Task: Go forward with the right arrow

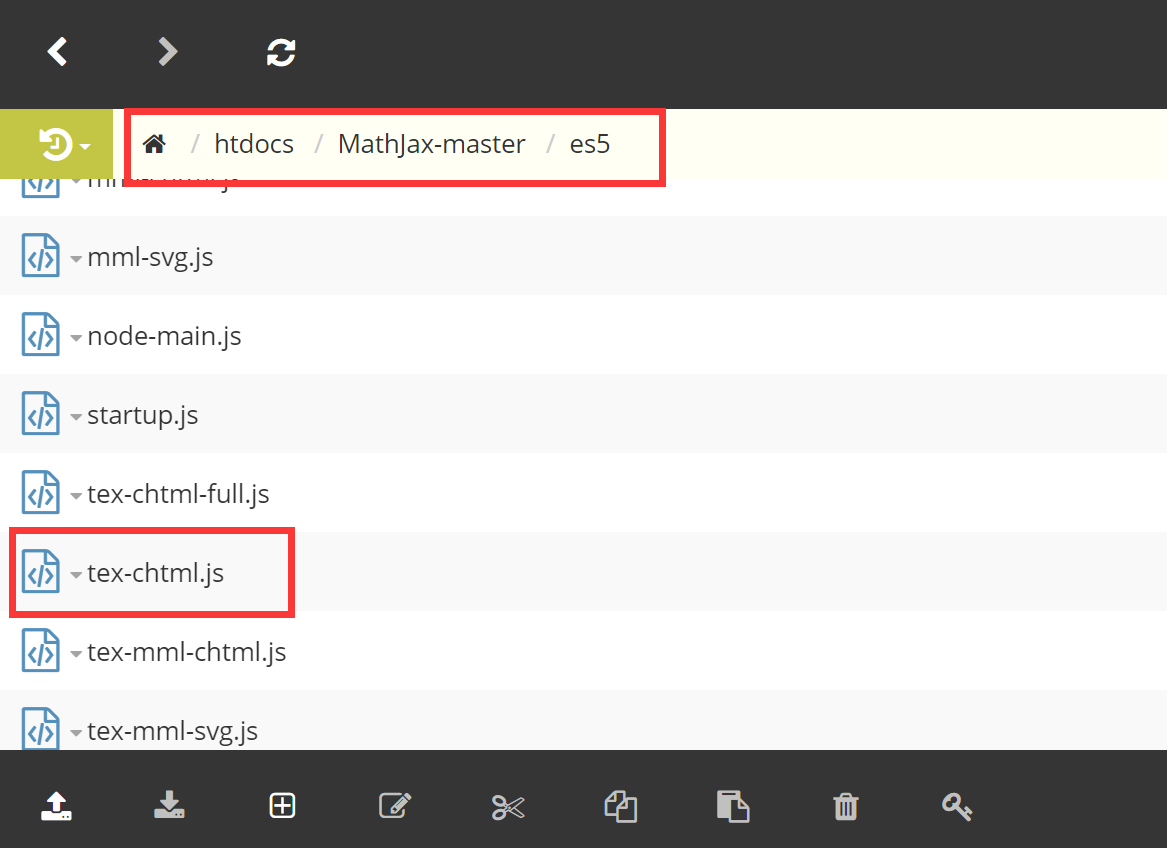Action: [x=168, y=52]
